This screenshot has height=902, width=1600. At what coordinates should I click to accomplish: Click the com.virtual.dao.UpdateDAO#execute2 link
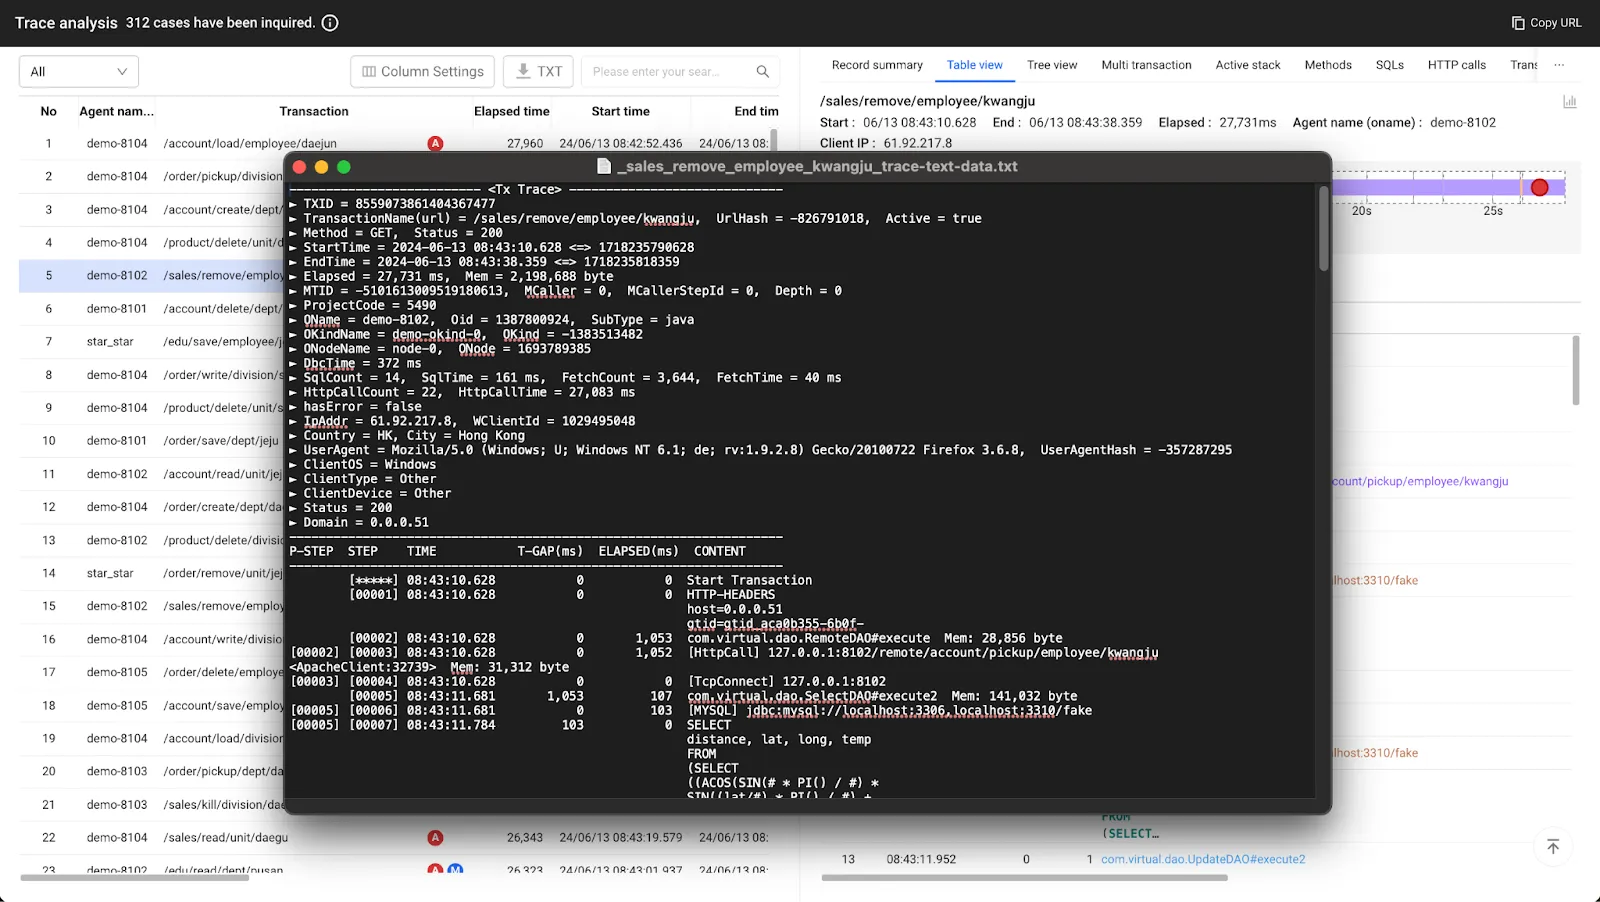coord(1203,859)
